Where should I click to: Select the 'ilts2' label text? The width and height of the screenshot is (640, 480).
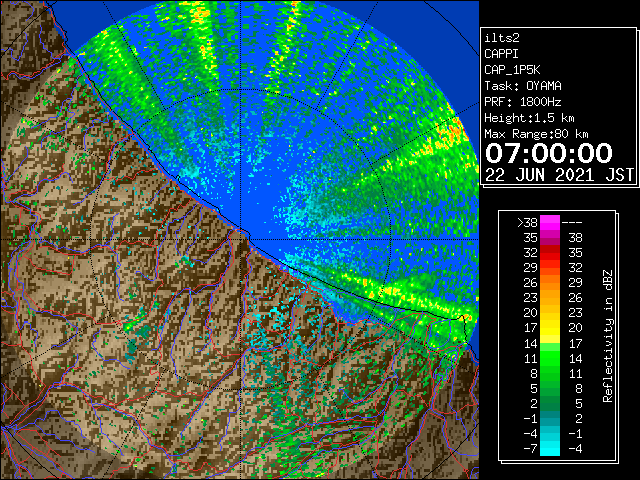pyautogui.click(x=502, y=38)
